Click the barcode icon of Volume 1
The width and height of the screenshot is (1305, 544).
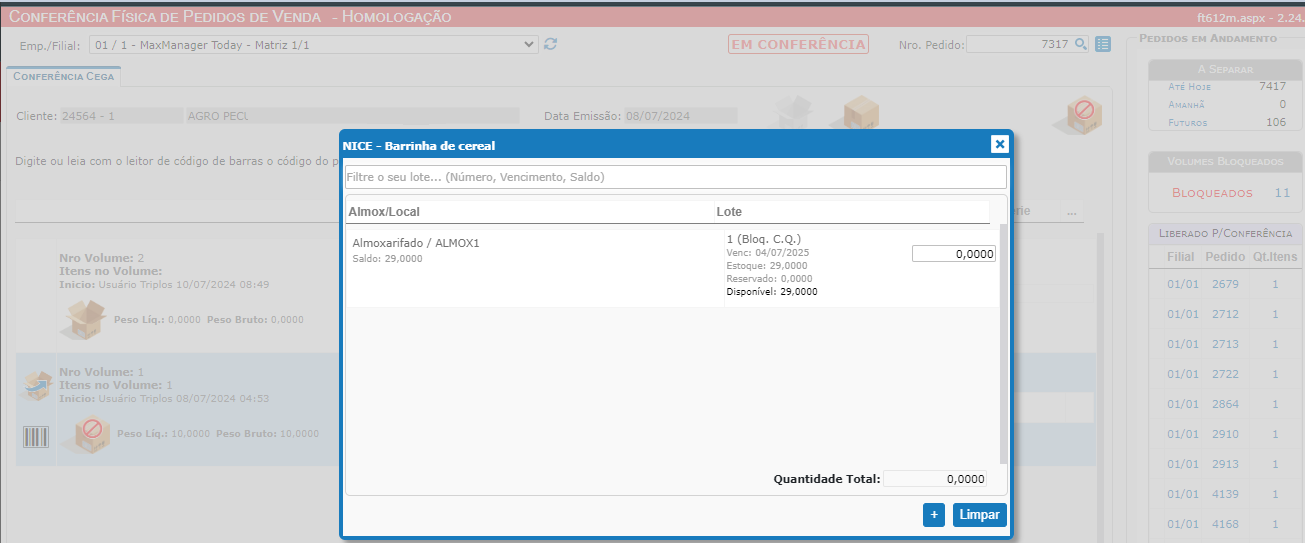(x=36, y=437)
